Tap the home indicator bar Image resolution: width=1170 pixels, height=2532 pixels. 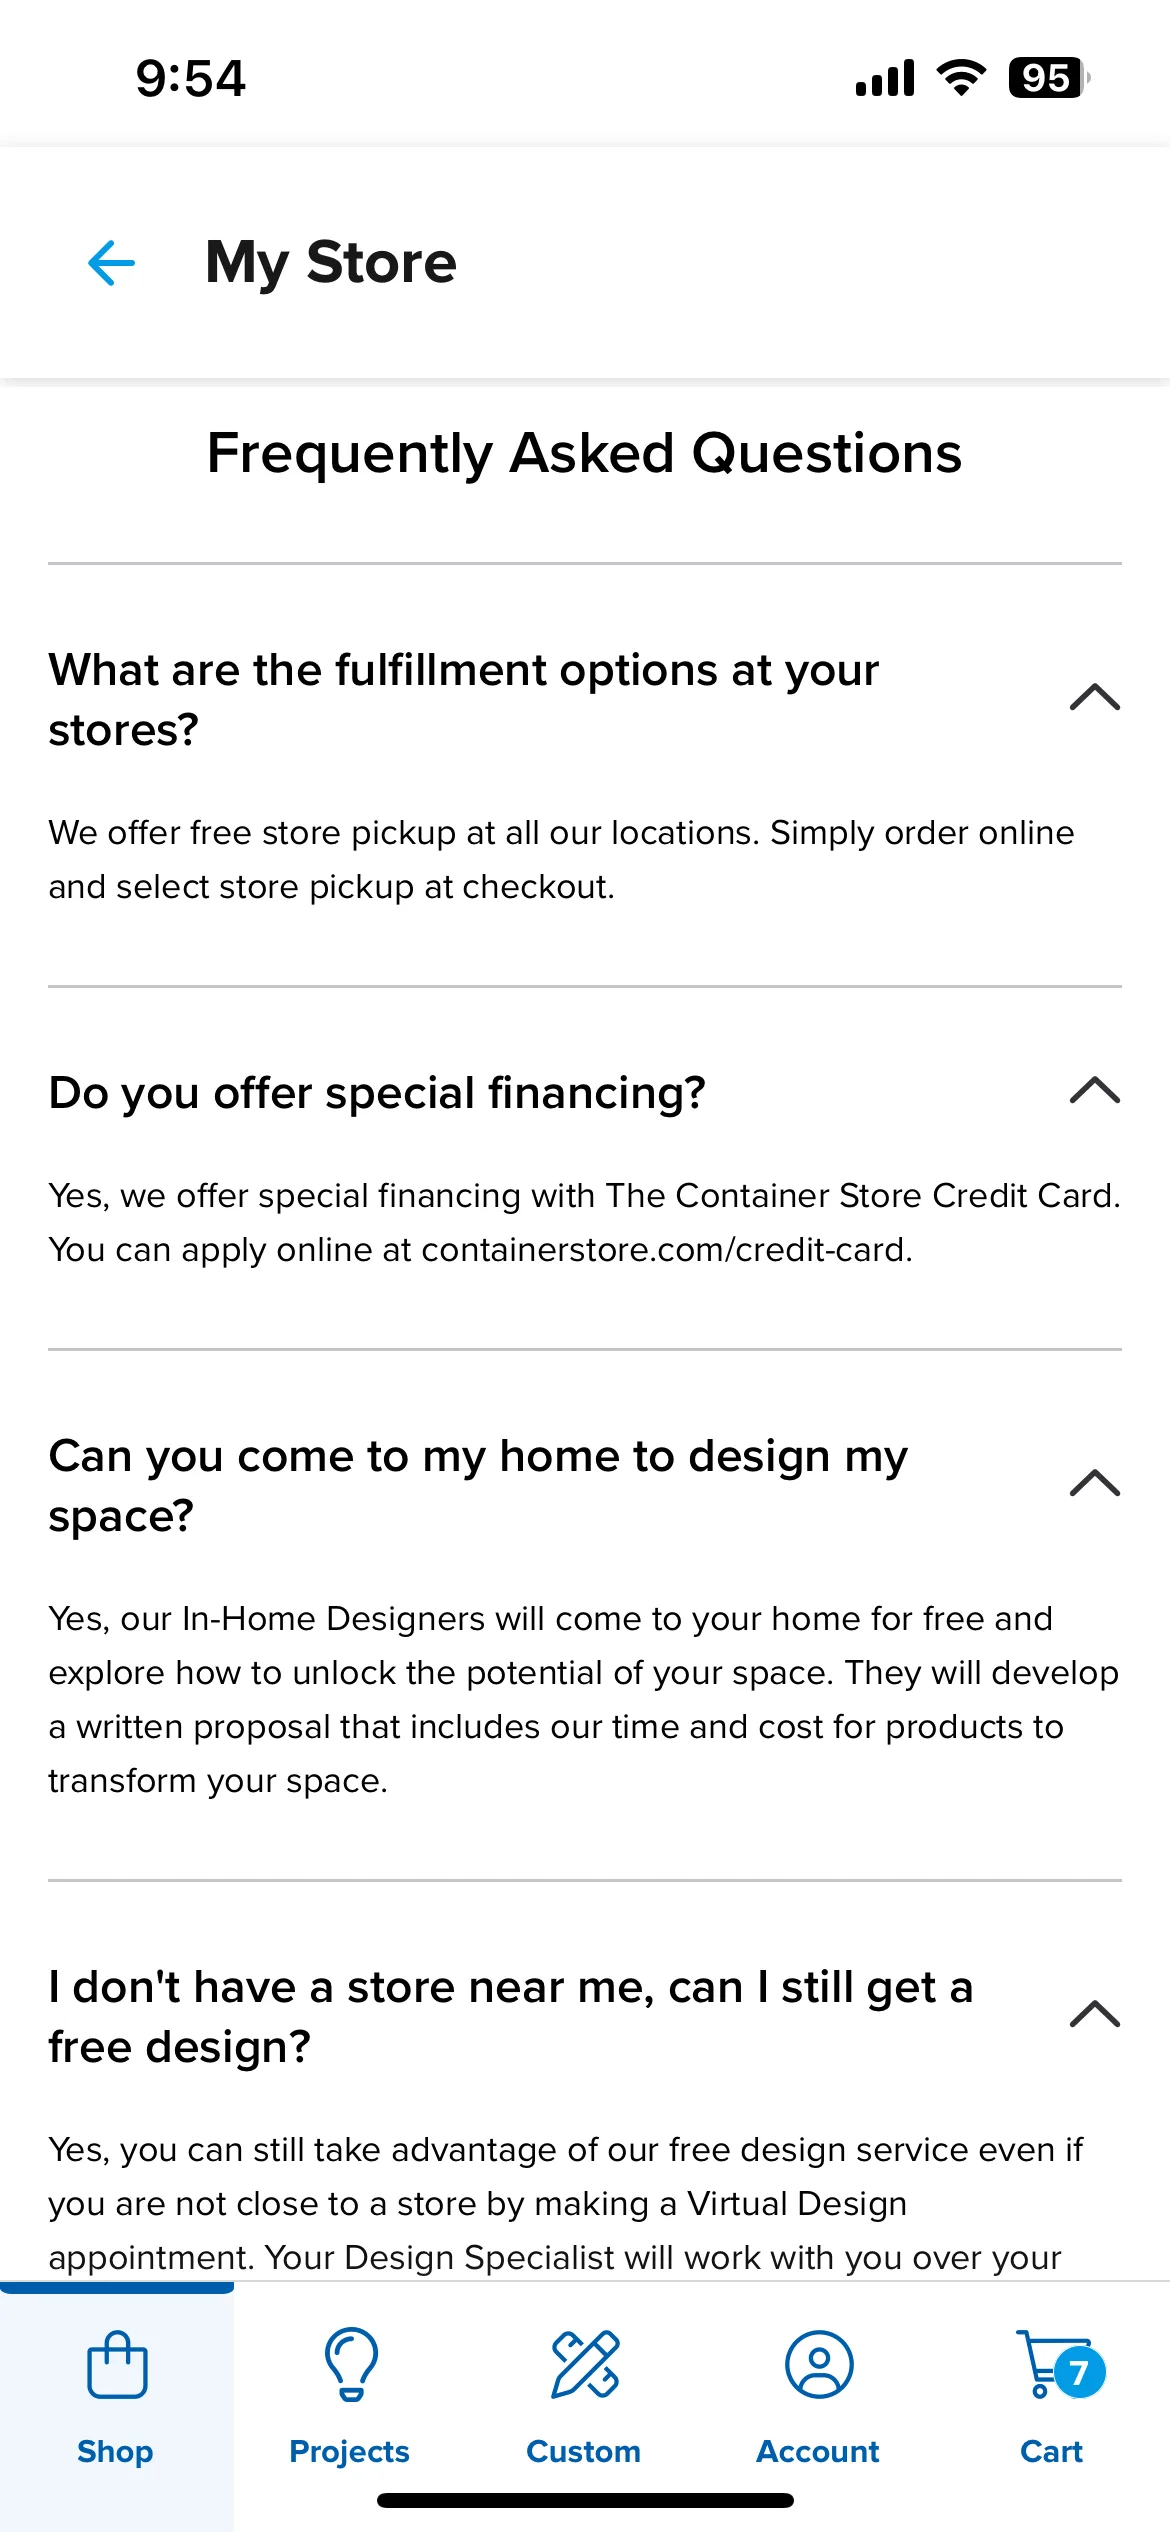585,2501
